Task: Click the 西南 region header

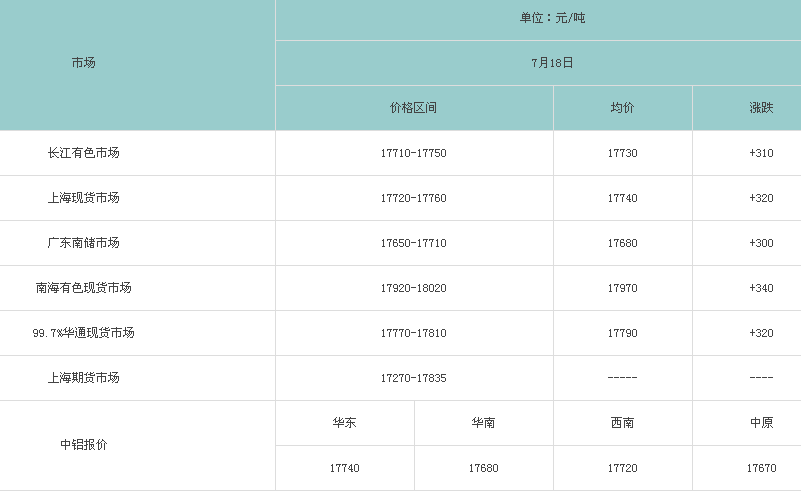Action: 622,423
